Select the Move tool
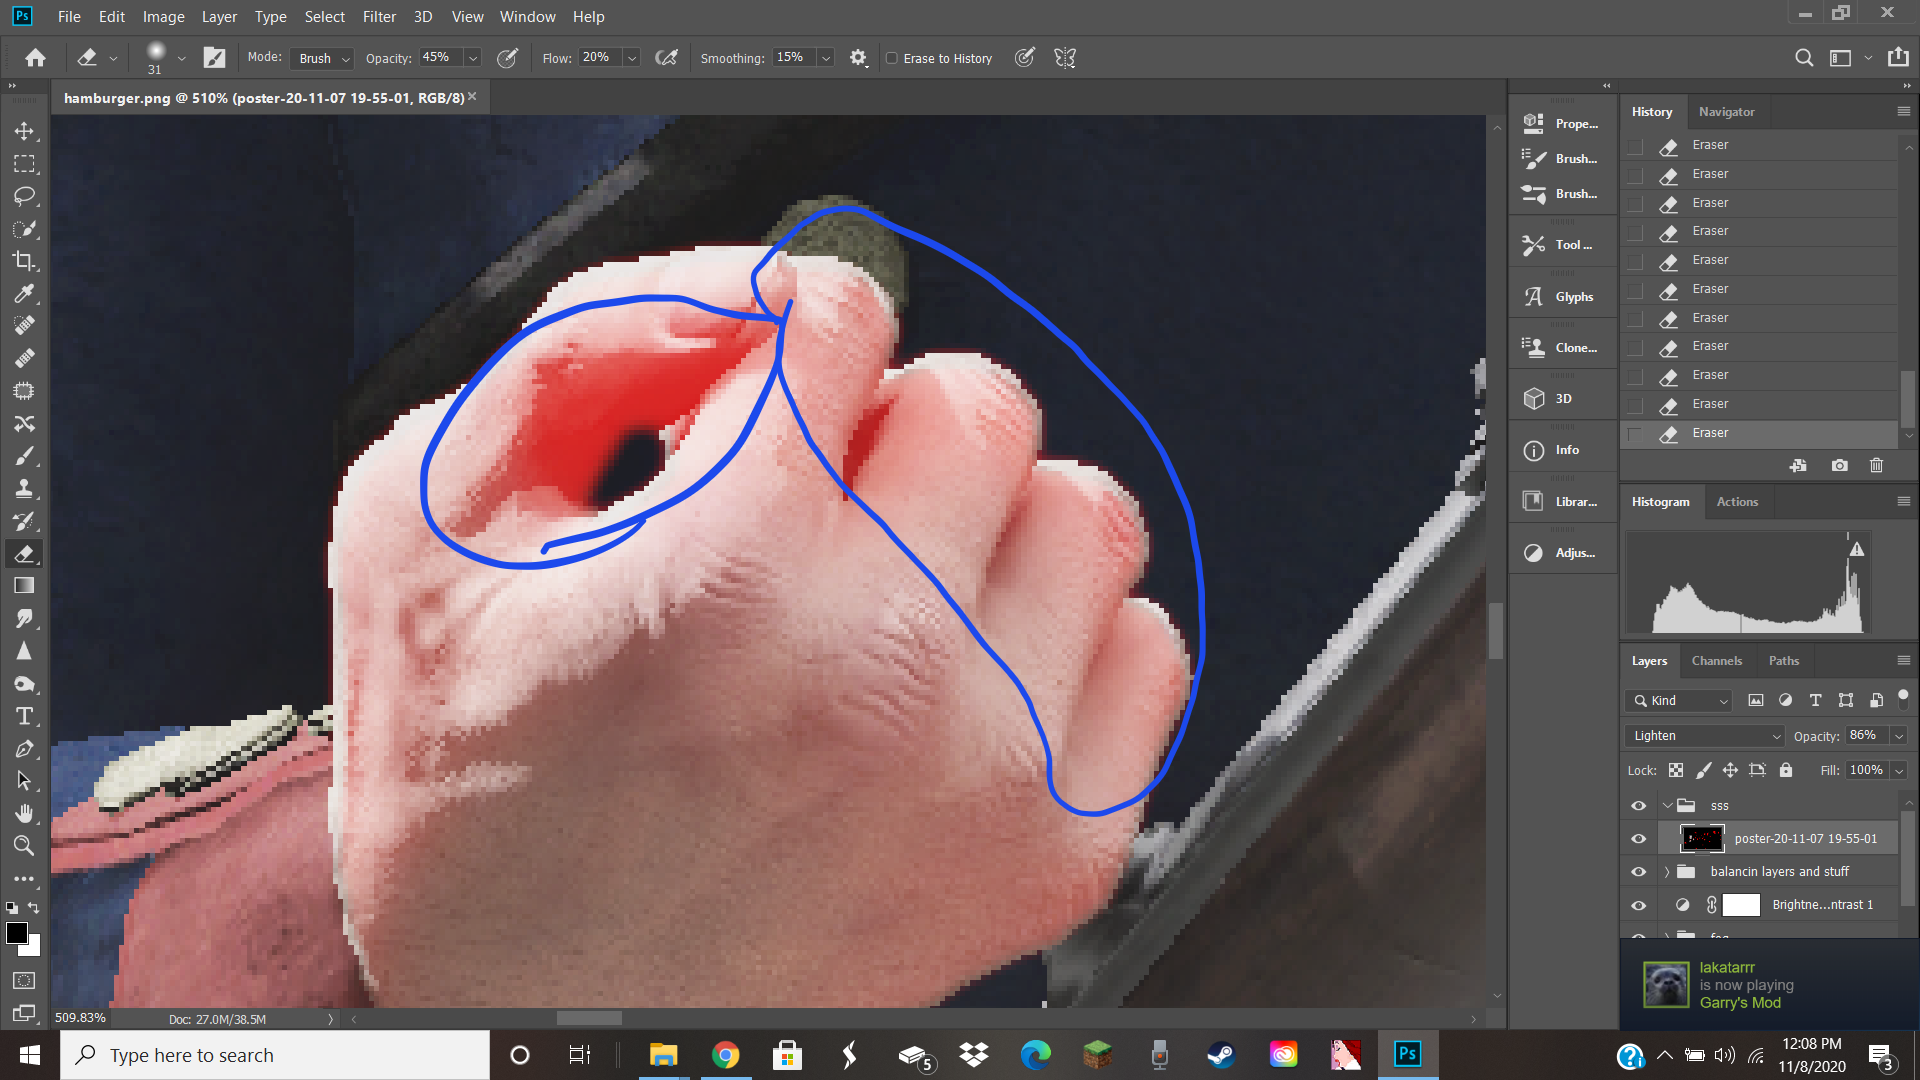The image size is (1920, 1080). pyautogui.click(x=24, y=131)
